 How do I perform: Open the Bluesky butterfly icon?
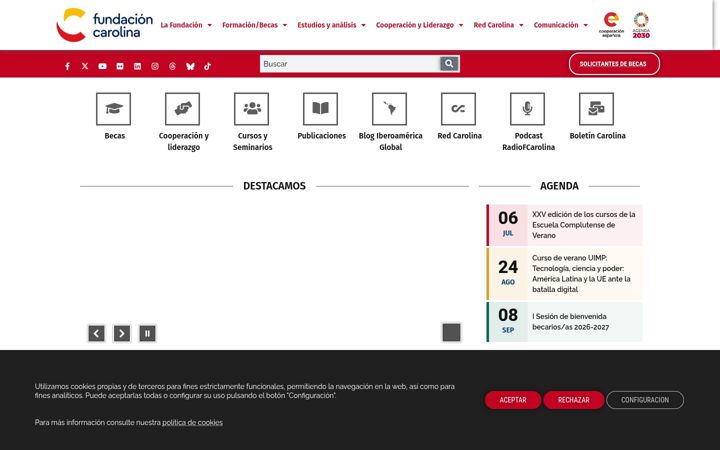pos(190,66)
